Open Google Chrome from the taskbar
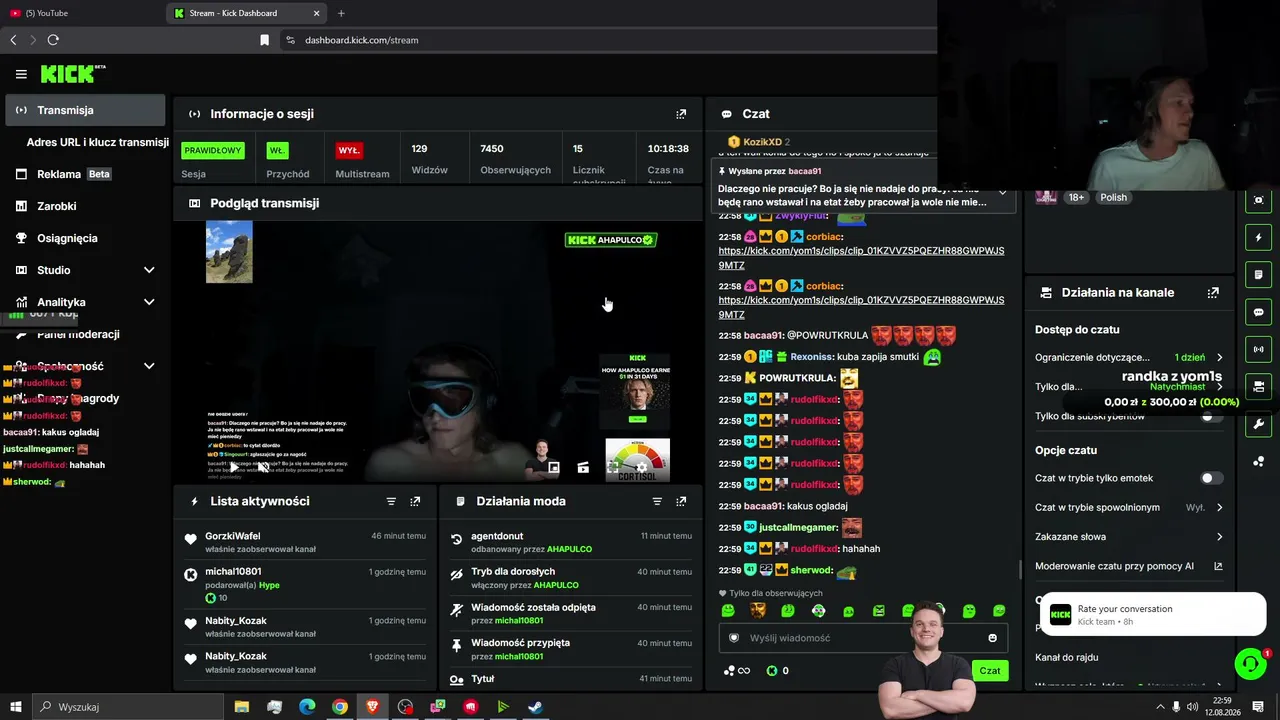 [x=340, y=707]
